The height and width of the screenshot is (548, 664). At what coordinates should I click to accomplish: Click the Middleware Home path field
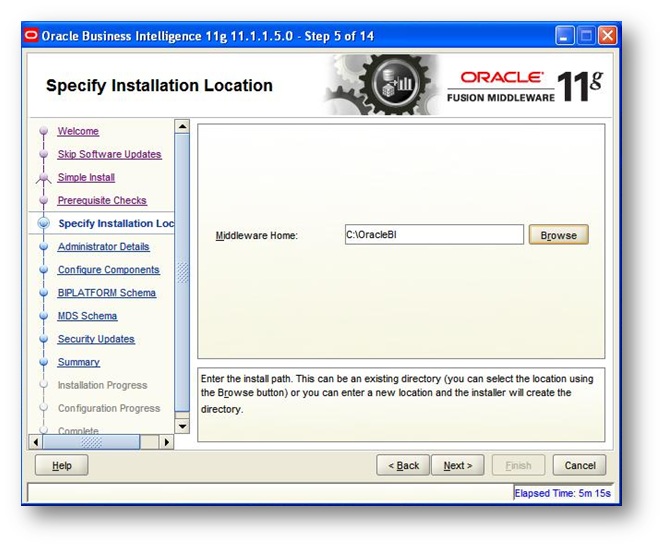[x=434, y=235]
